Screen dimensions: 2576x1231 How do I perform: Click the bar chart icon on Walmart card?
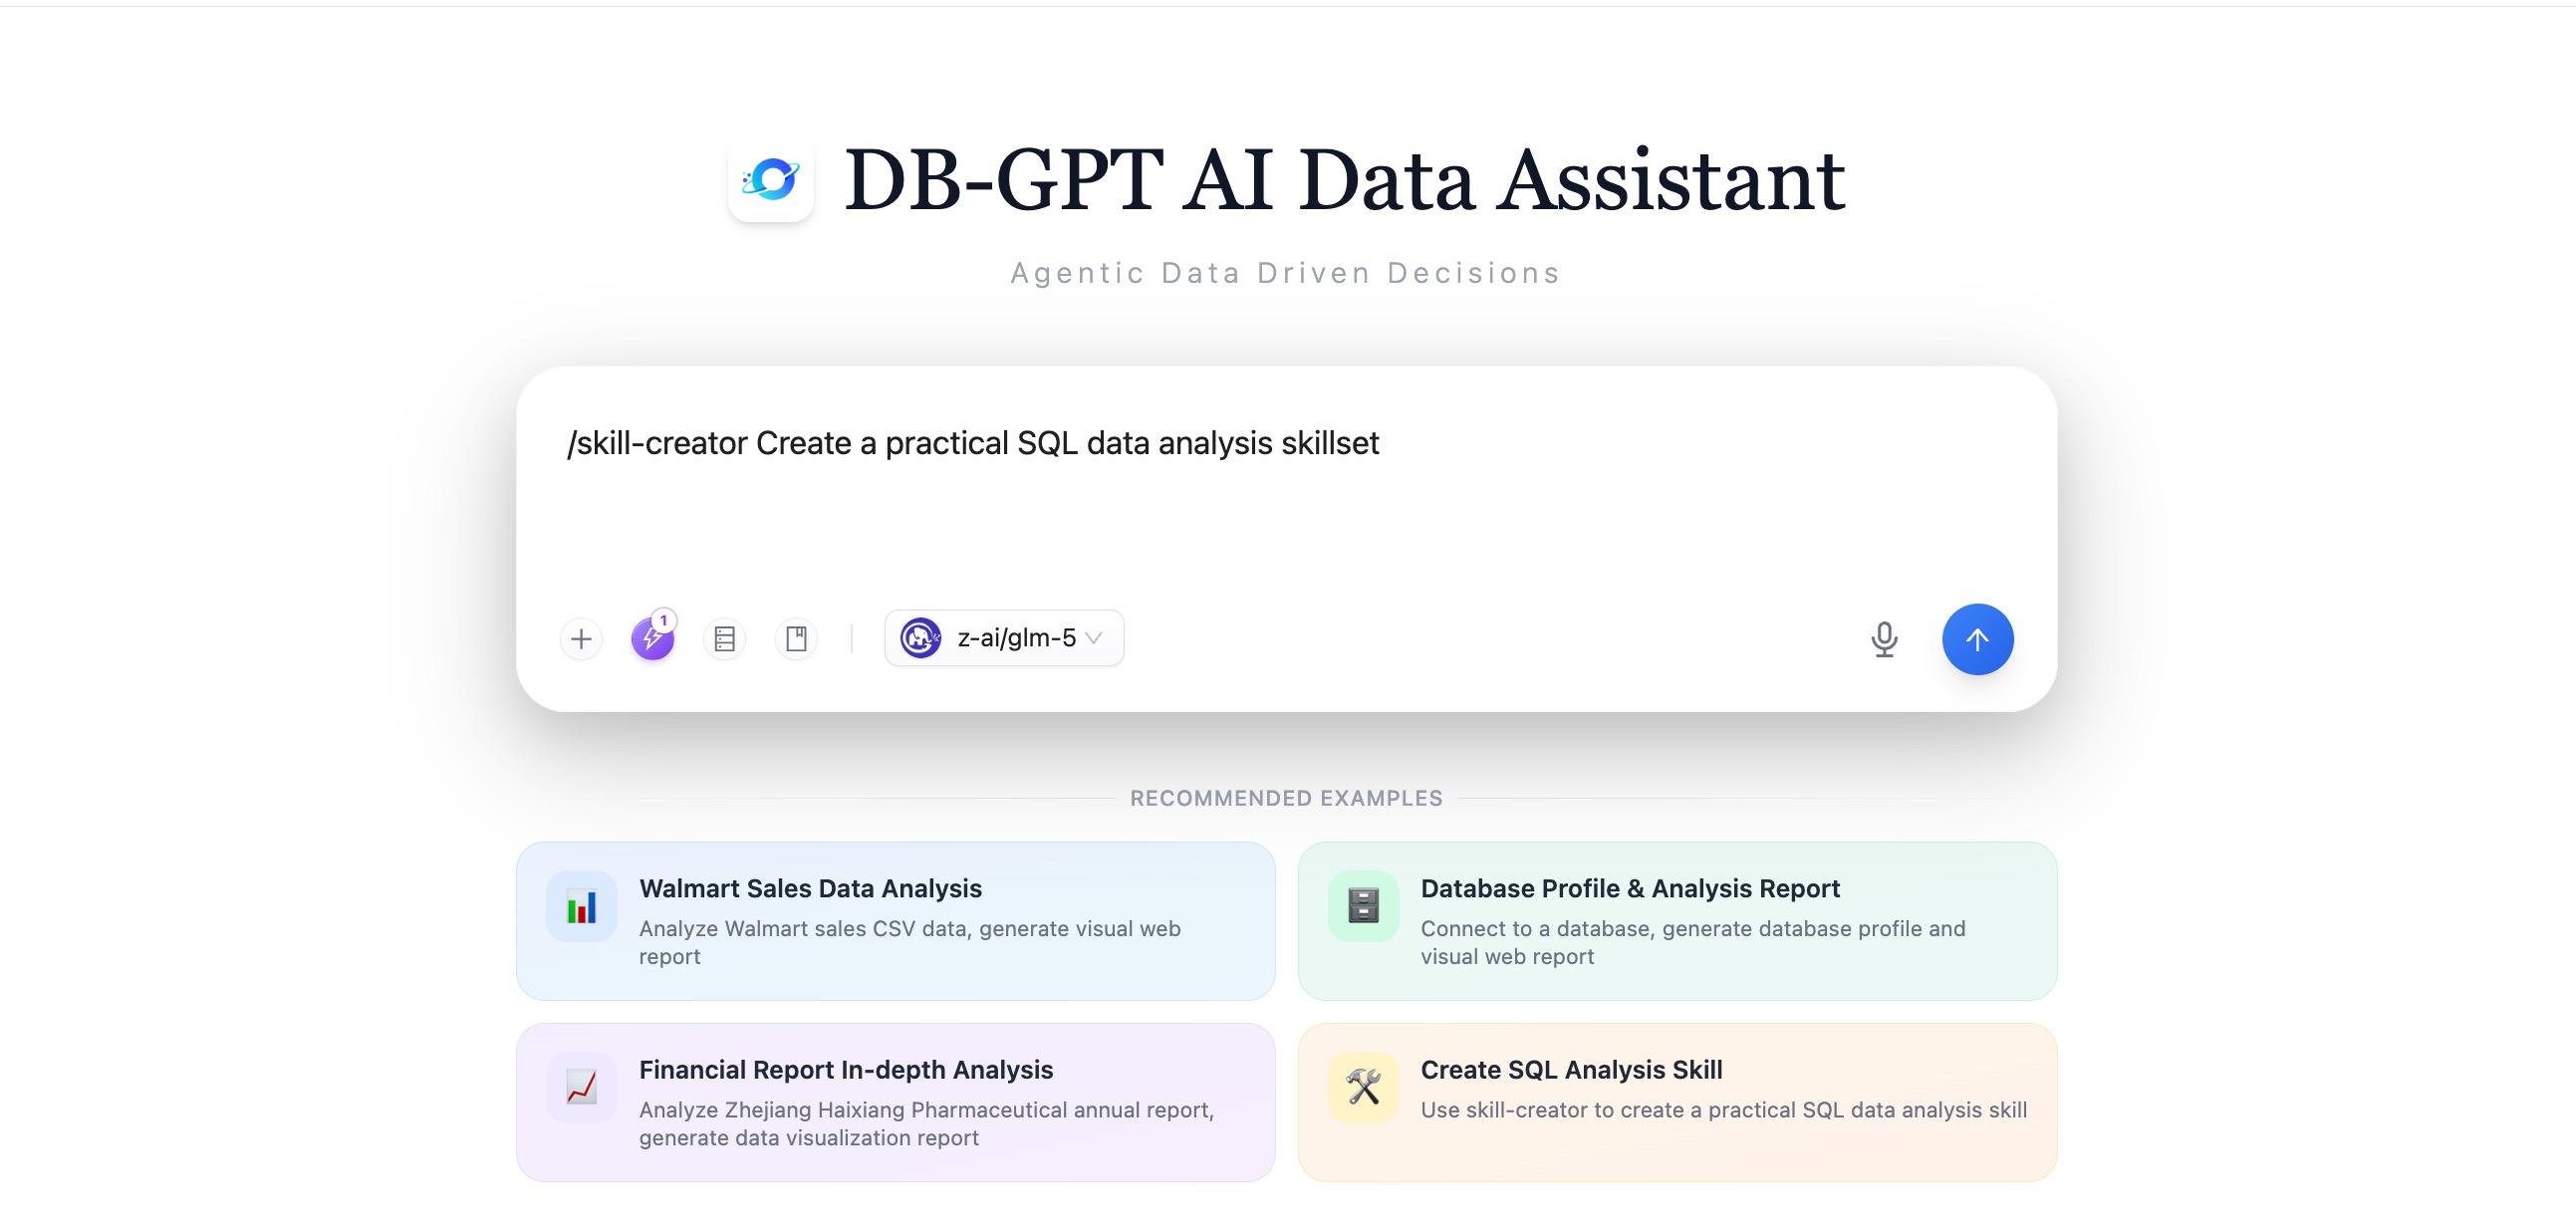click(581, 907)
